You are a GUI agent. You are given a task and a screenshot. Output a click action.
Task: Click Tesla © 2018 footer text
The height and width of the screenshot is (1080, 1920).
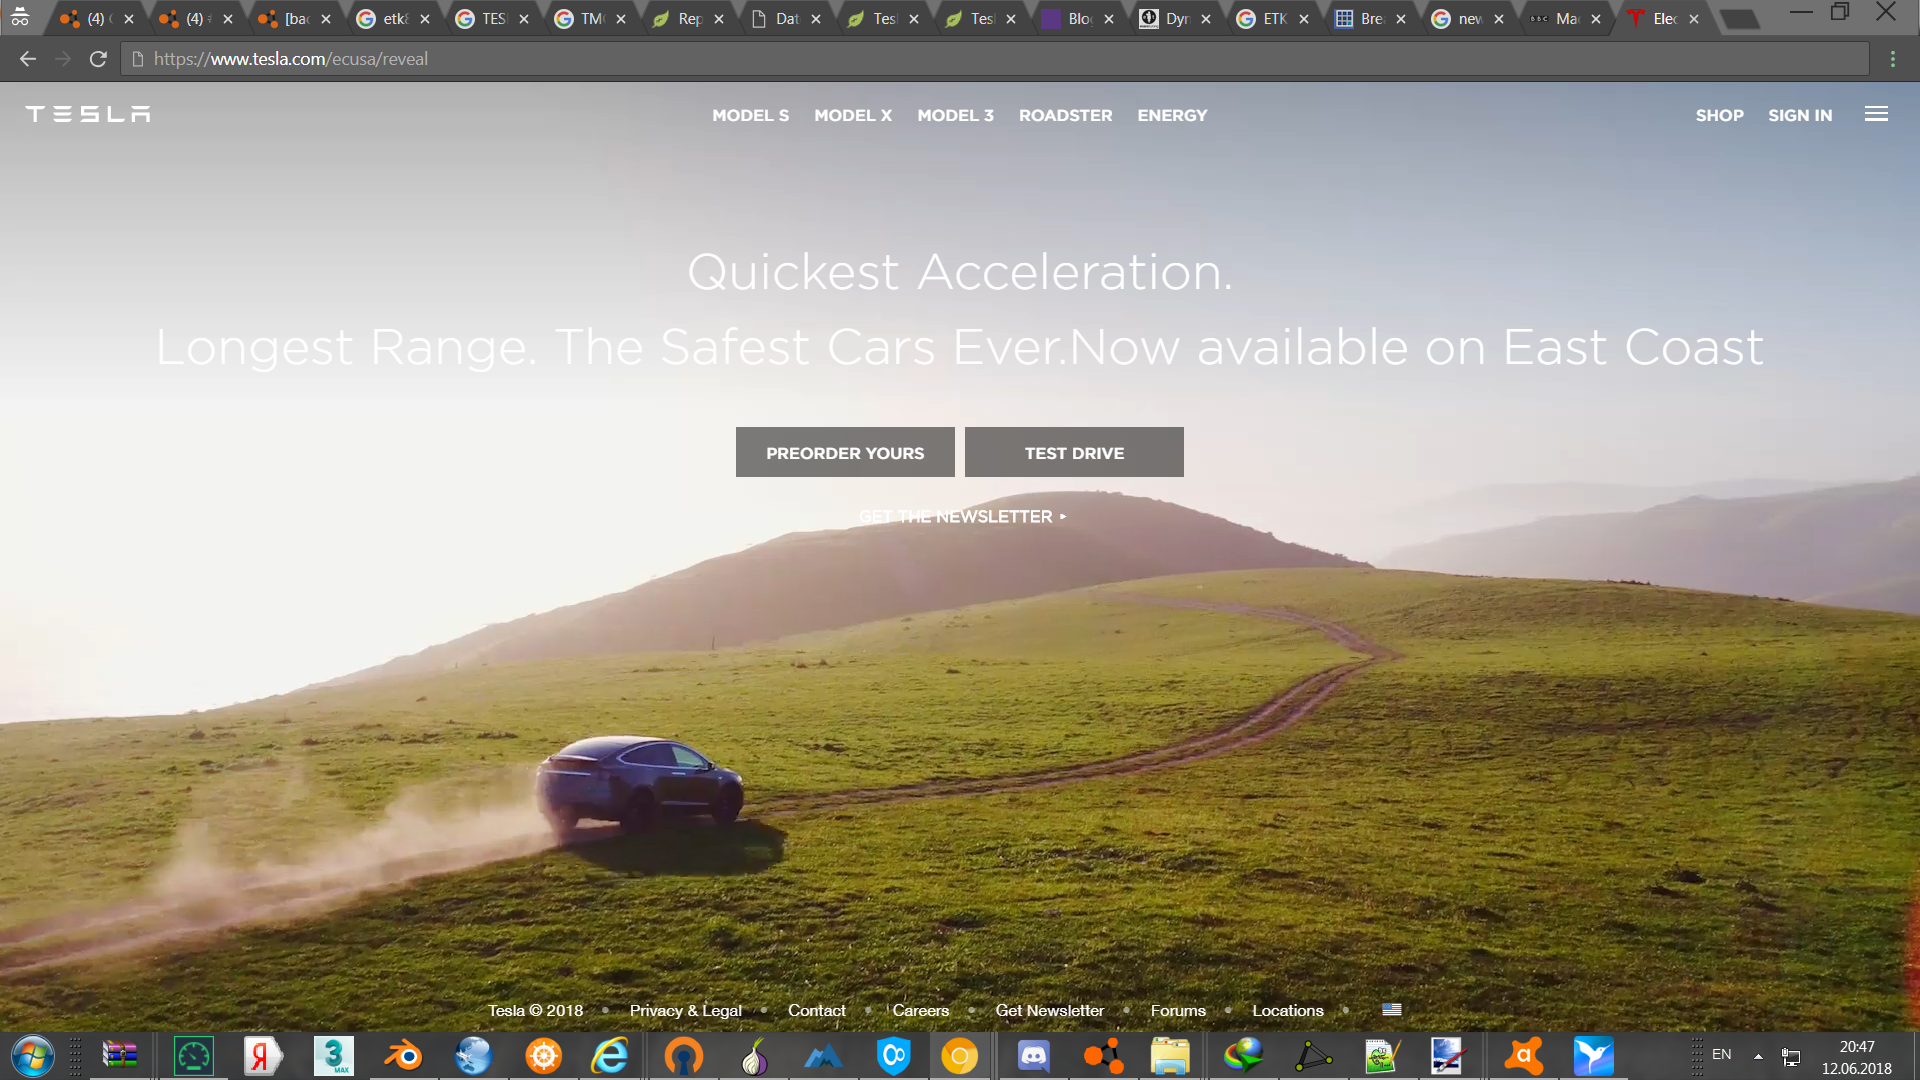(535, 1010)
